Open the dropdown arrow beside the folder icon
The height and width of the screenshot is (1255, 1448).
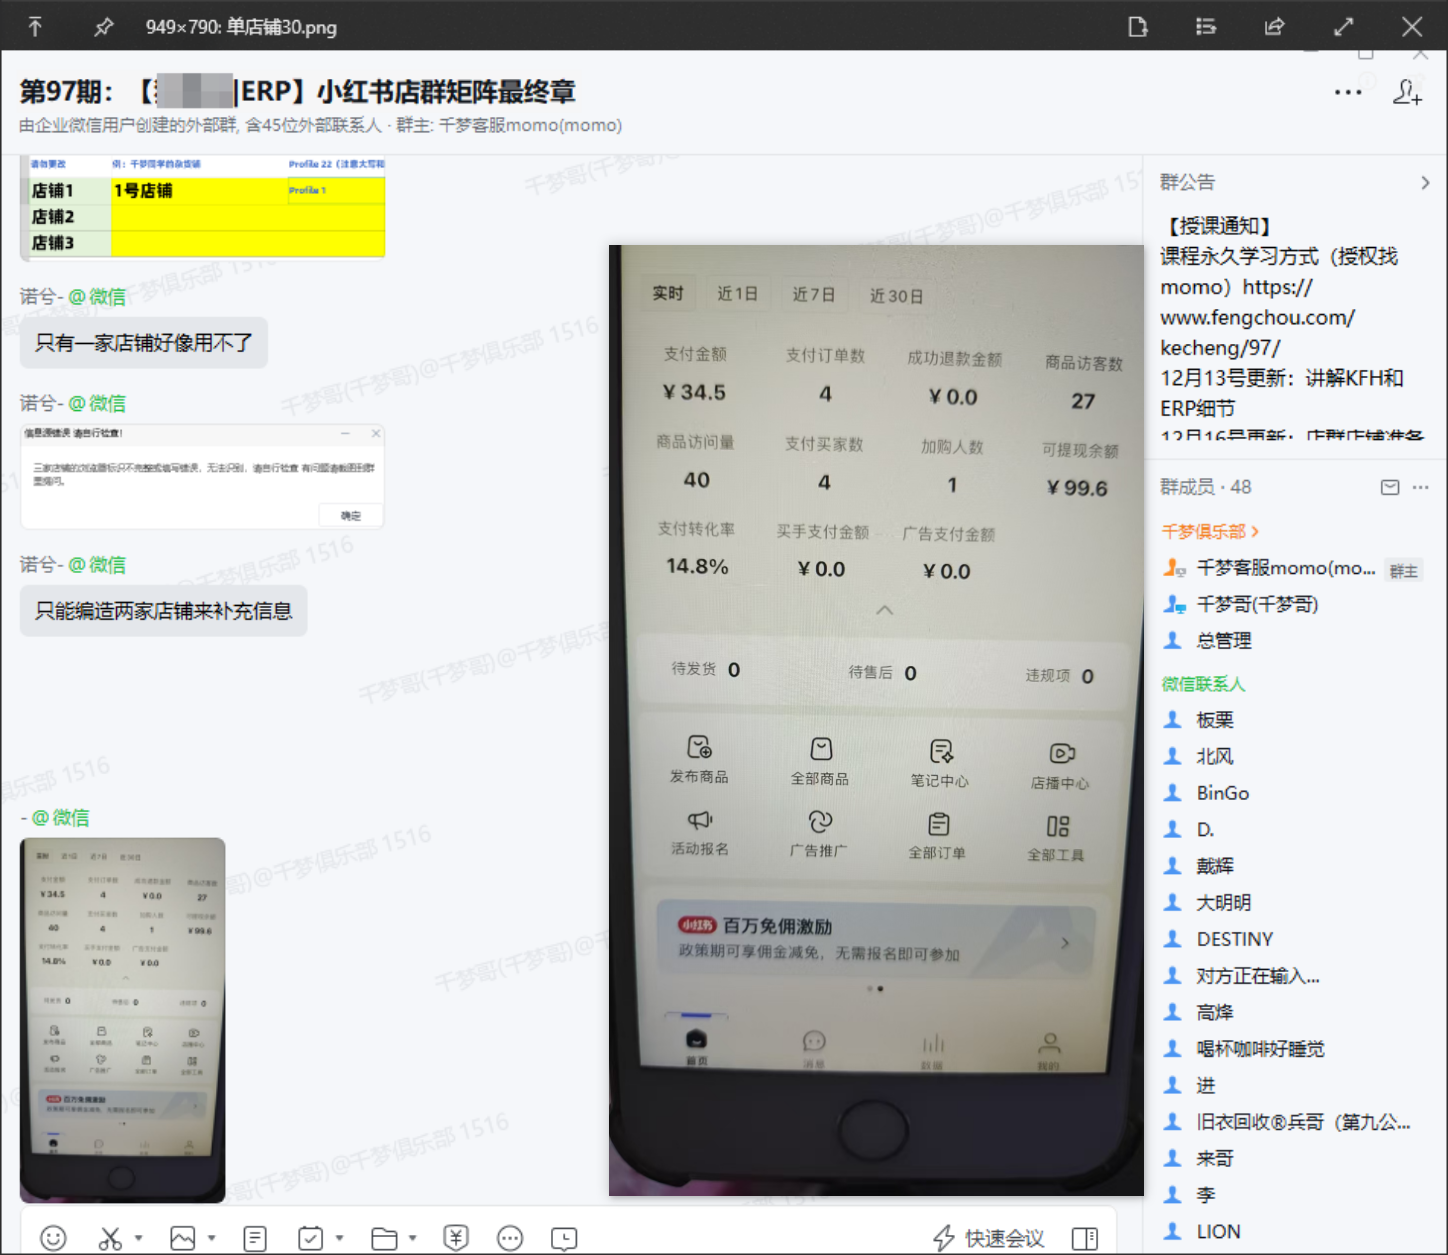(x=412, y=1238)
